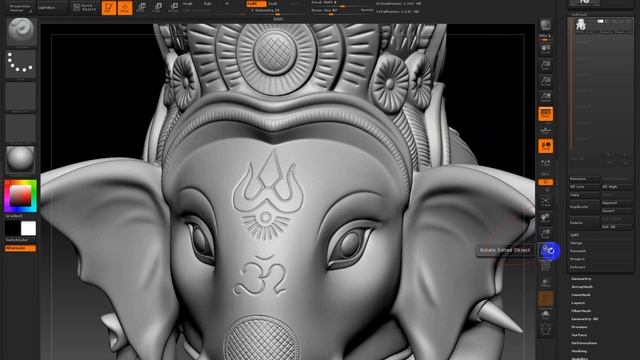Open Projection Master
This screenshot has height=360, width=640.
point(20,8)
